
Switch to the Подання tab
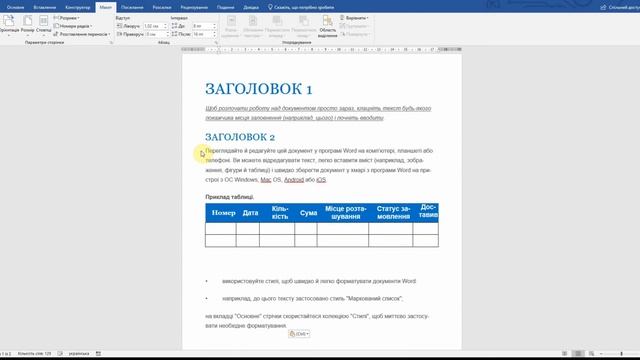pyautogui.click(x=226, y=7)
